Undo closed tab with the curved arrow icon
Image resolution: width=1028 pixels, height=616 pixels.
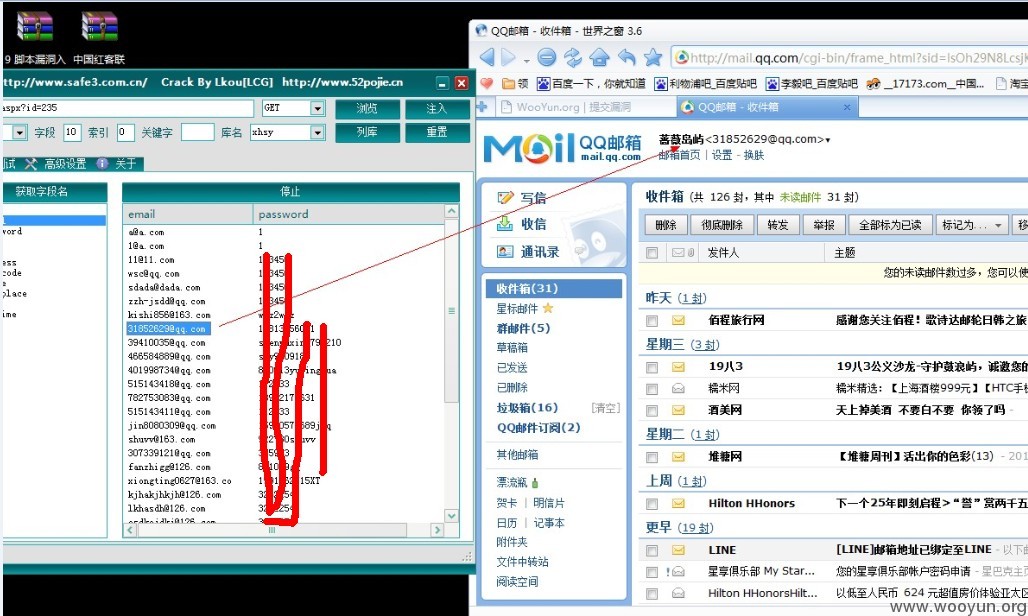[x=627, y=58]
